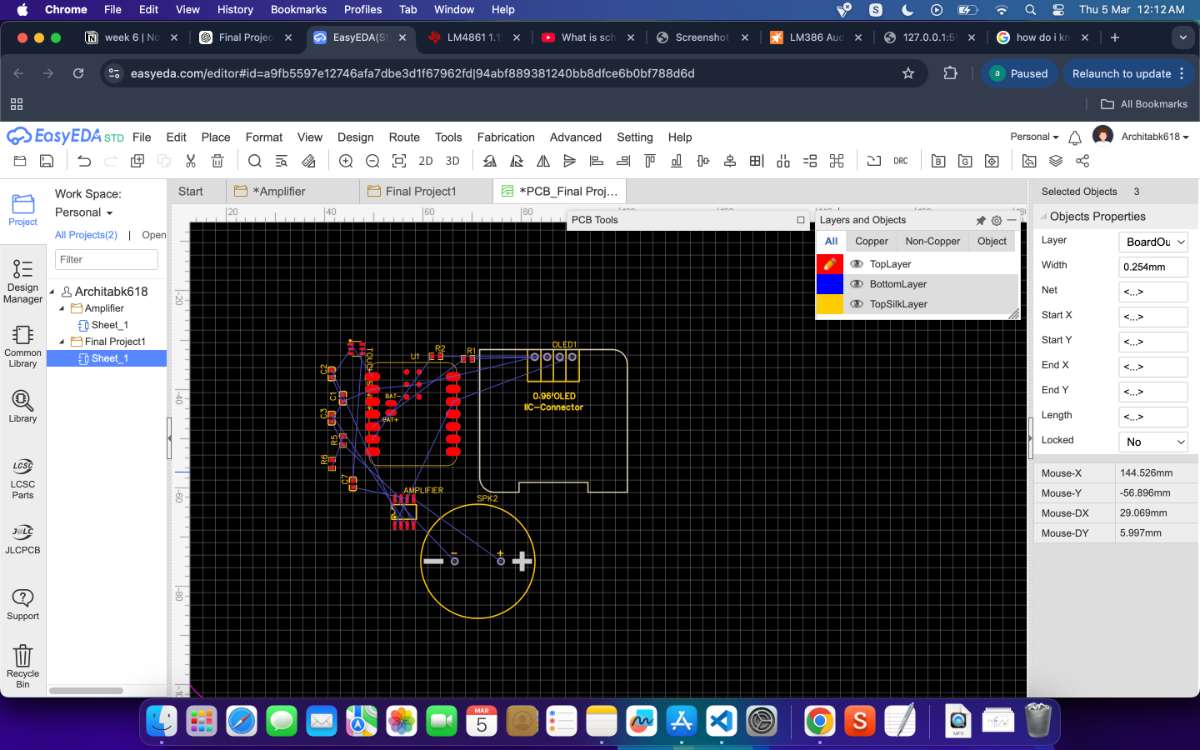Screen dimensions: 1200x750
Task: Toggle TopSilkLayer visibility eye
Action: (x=856, y=304)
